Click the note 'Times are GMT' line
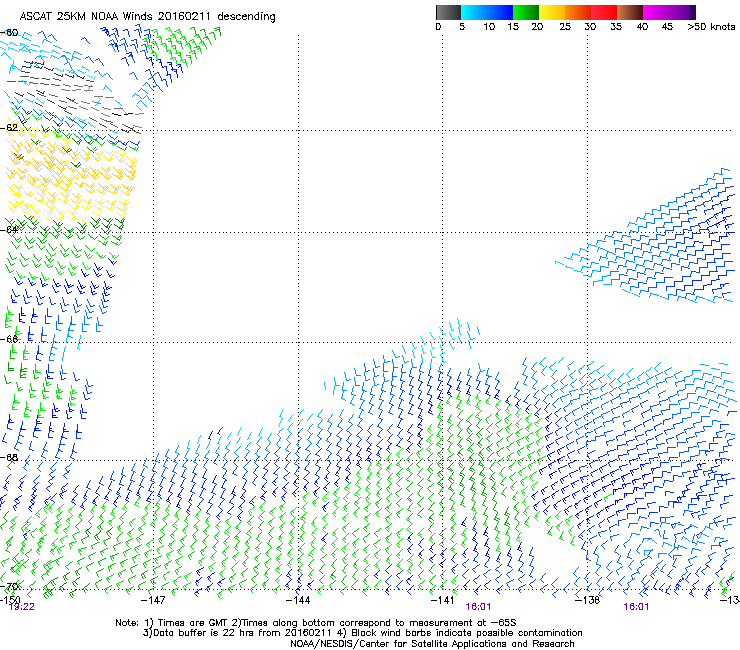Image resolution: width=740 pixels, height=650 pixels. (x=315, y=623)
